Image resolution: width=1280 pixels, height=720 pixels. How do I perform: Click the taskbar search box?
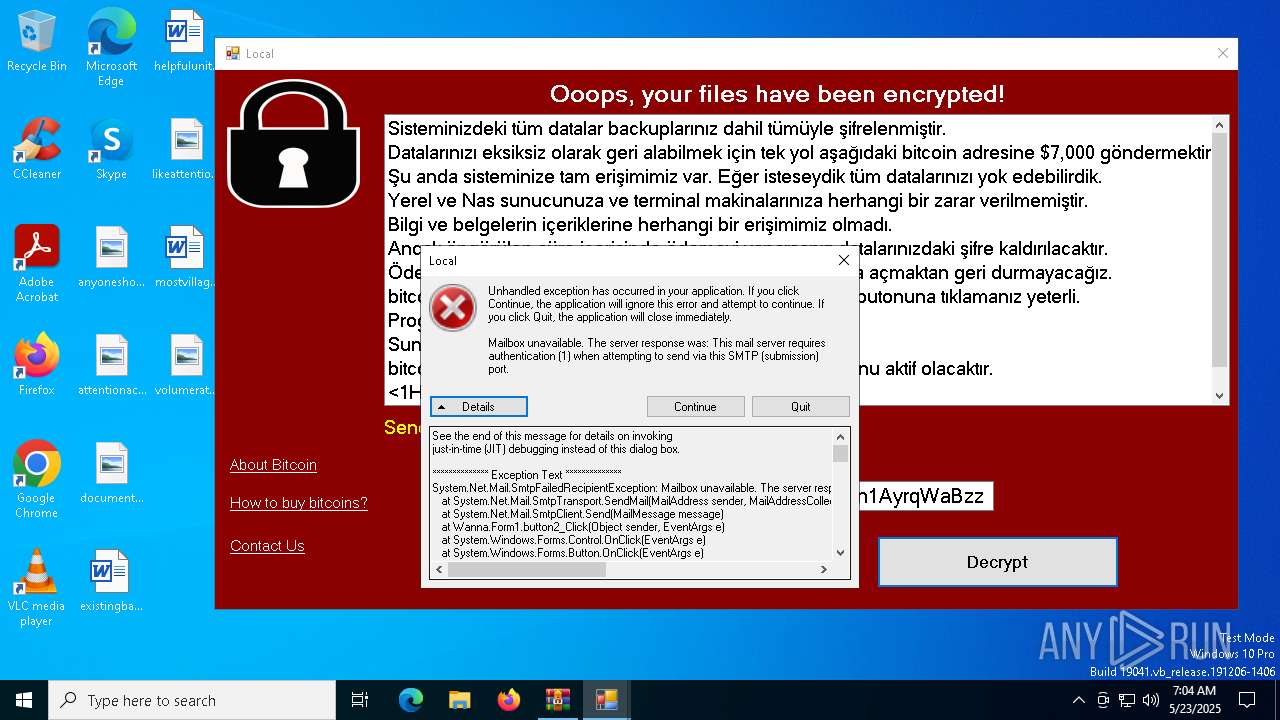[192, 700]
